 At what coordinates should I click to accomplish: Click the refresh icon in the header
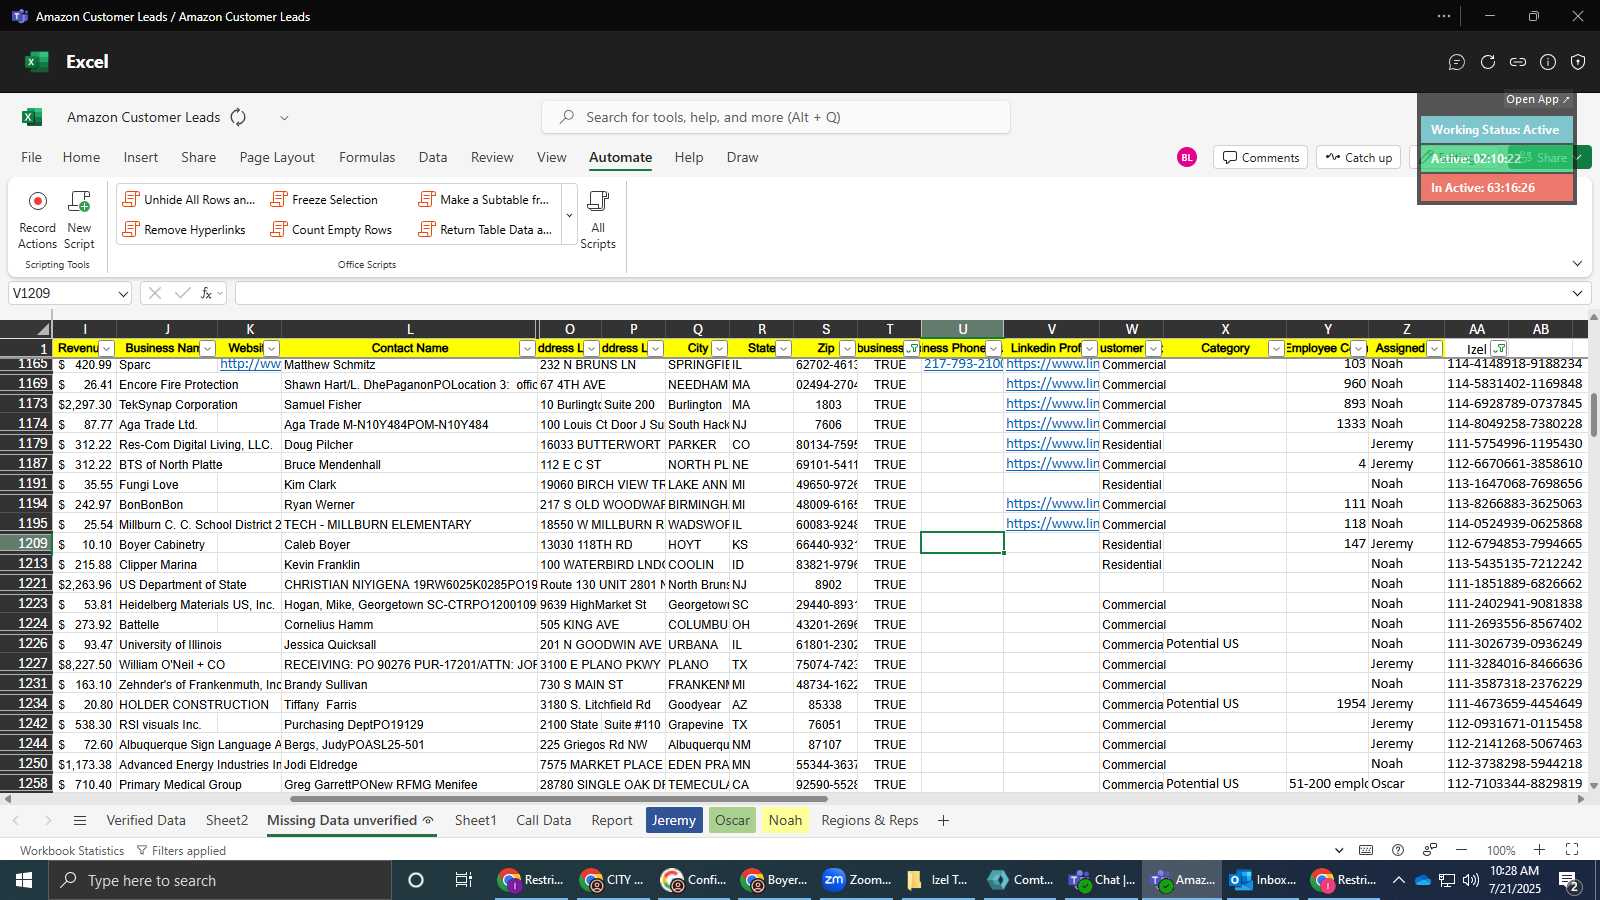(x=1488, y=62)
